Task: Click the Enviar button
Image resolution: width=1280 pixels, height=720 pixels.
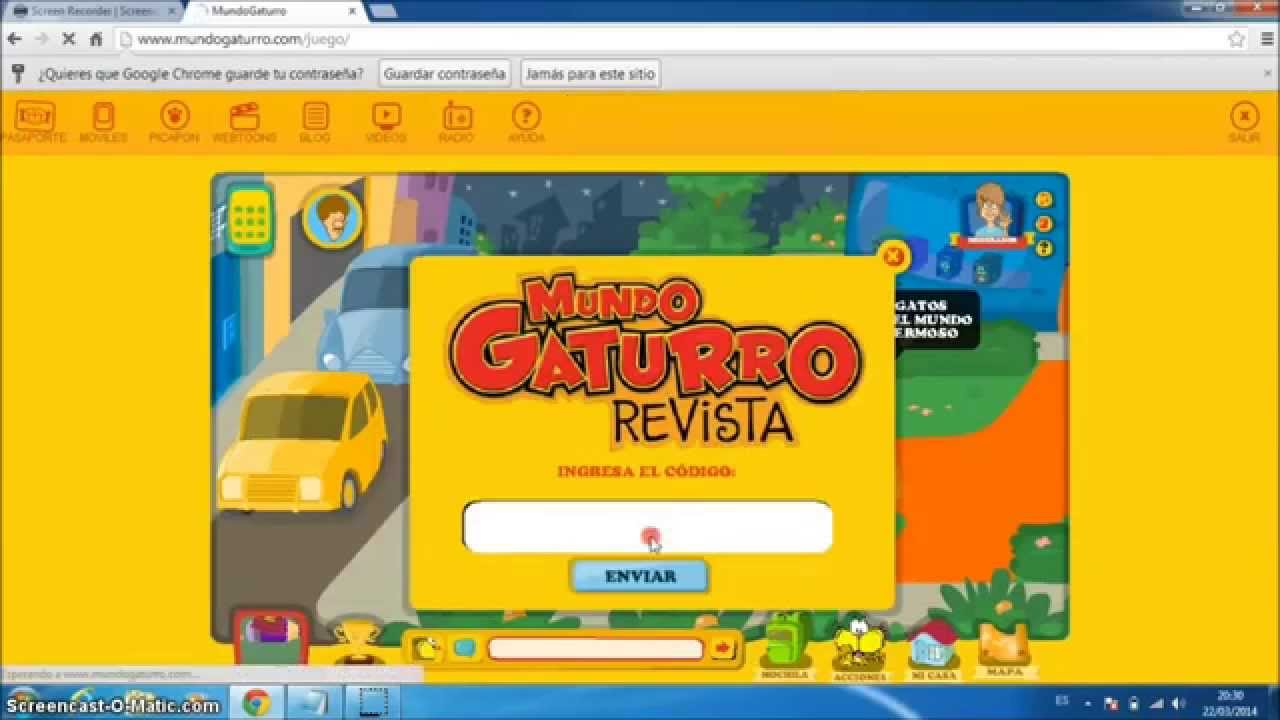Action: tap(640, 576)
